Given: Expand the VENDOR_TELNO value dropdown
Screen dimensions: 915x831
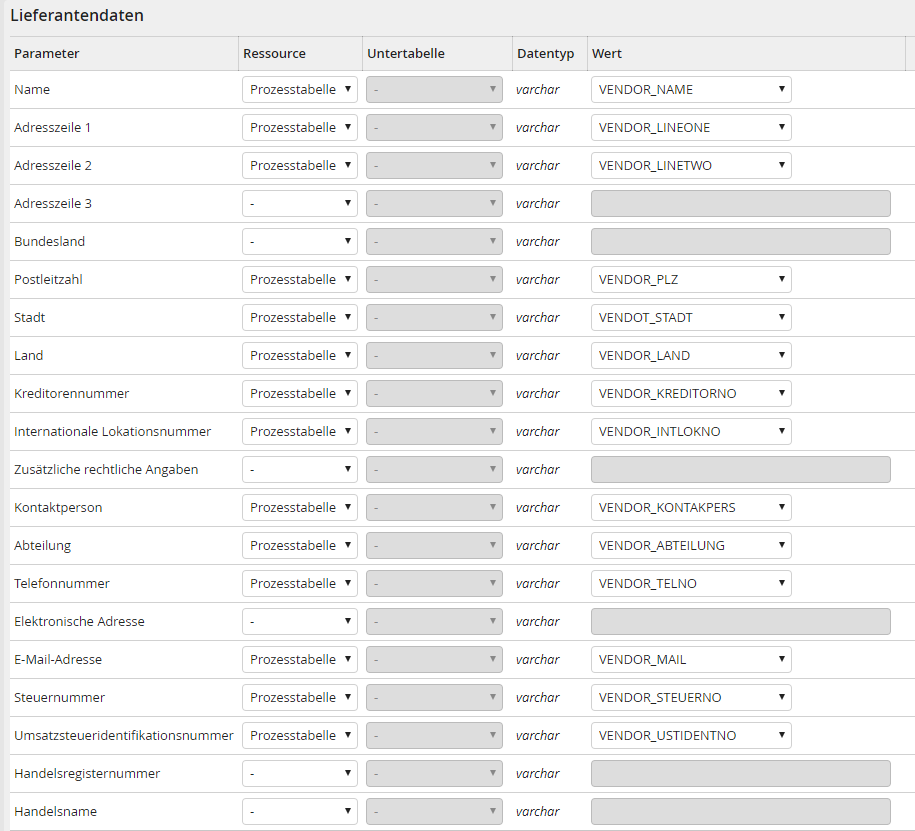Looking at the screenshot, I should point(691,583).
